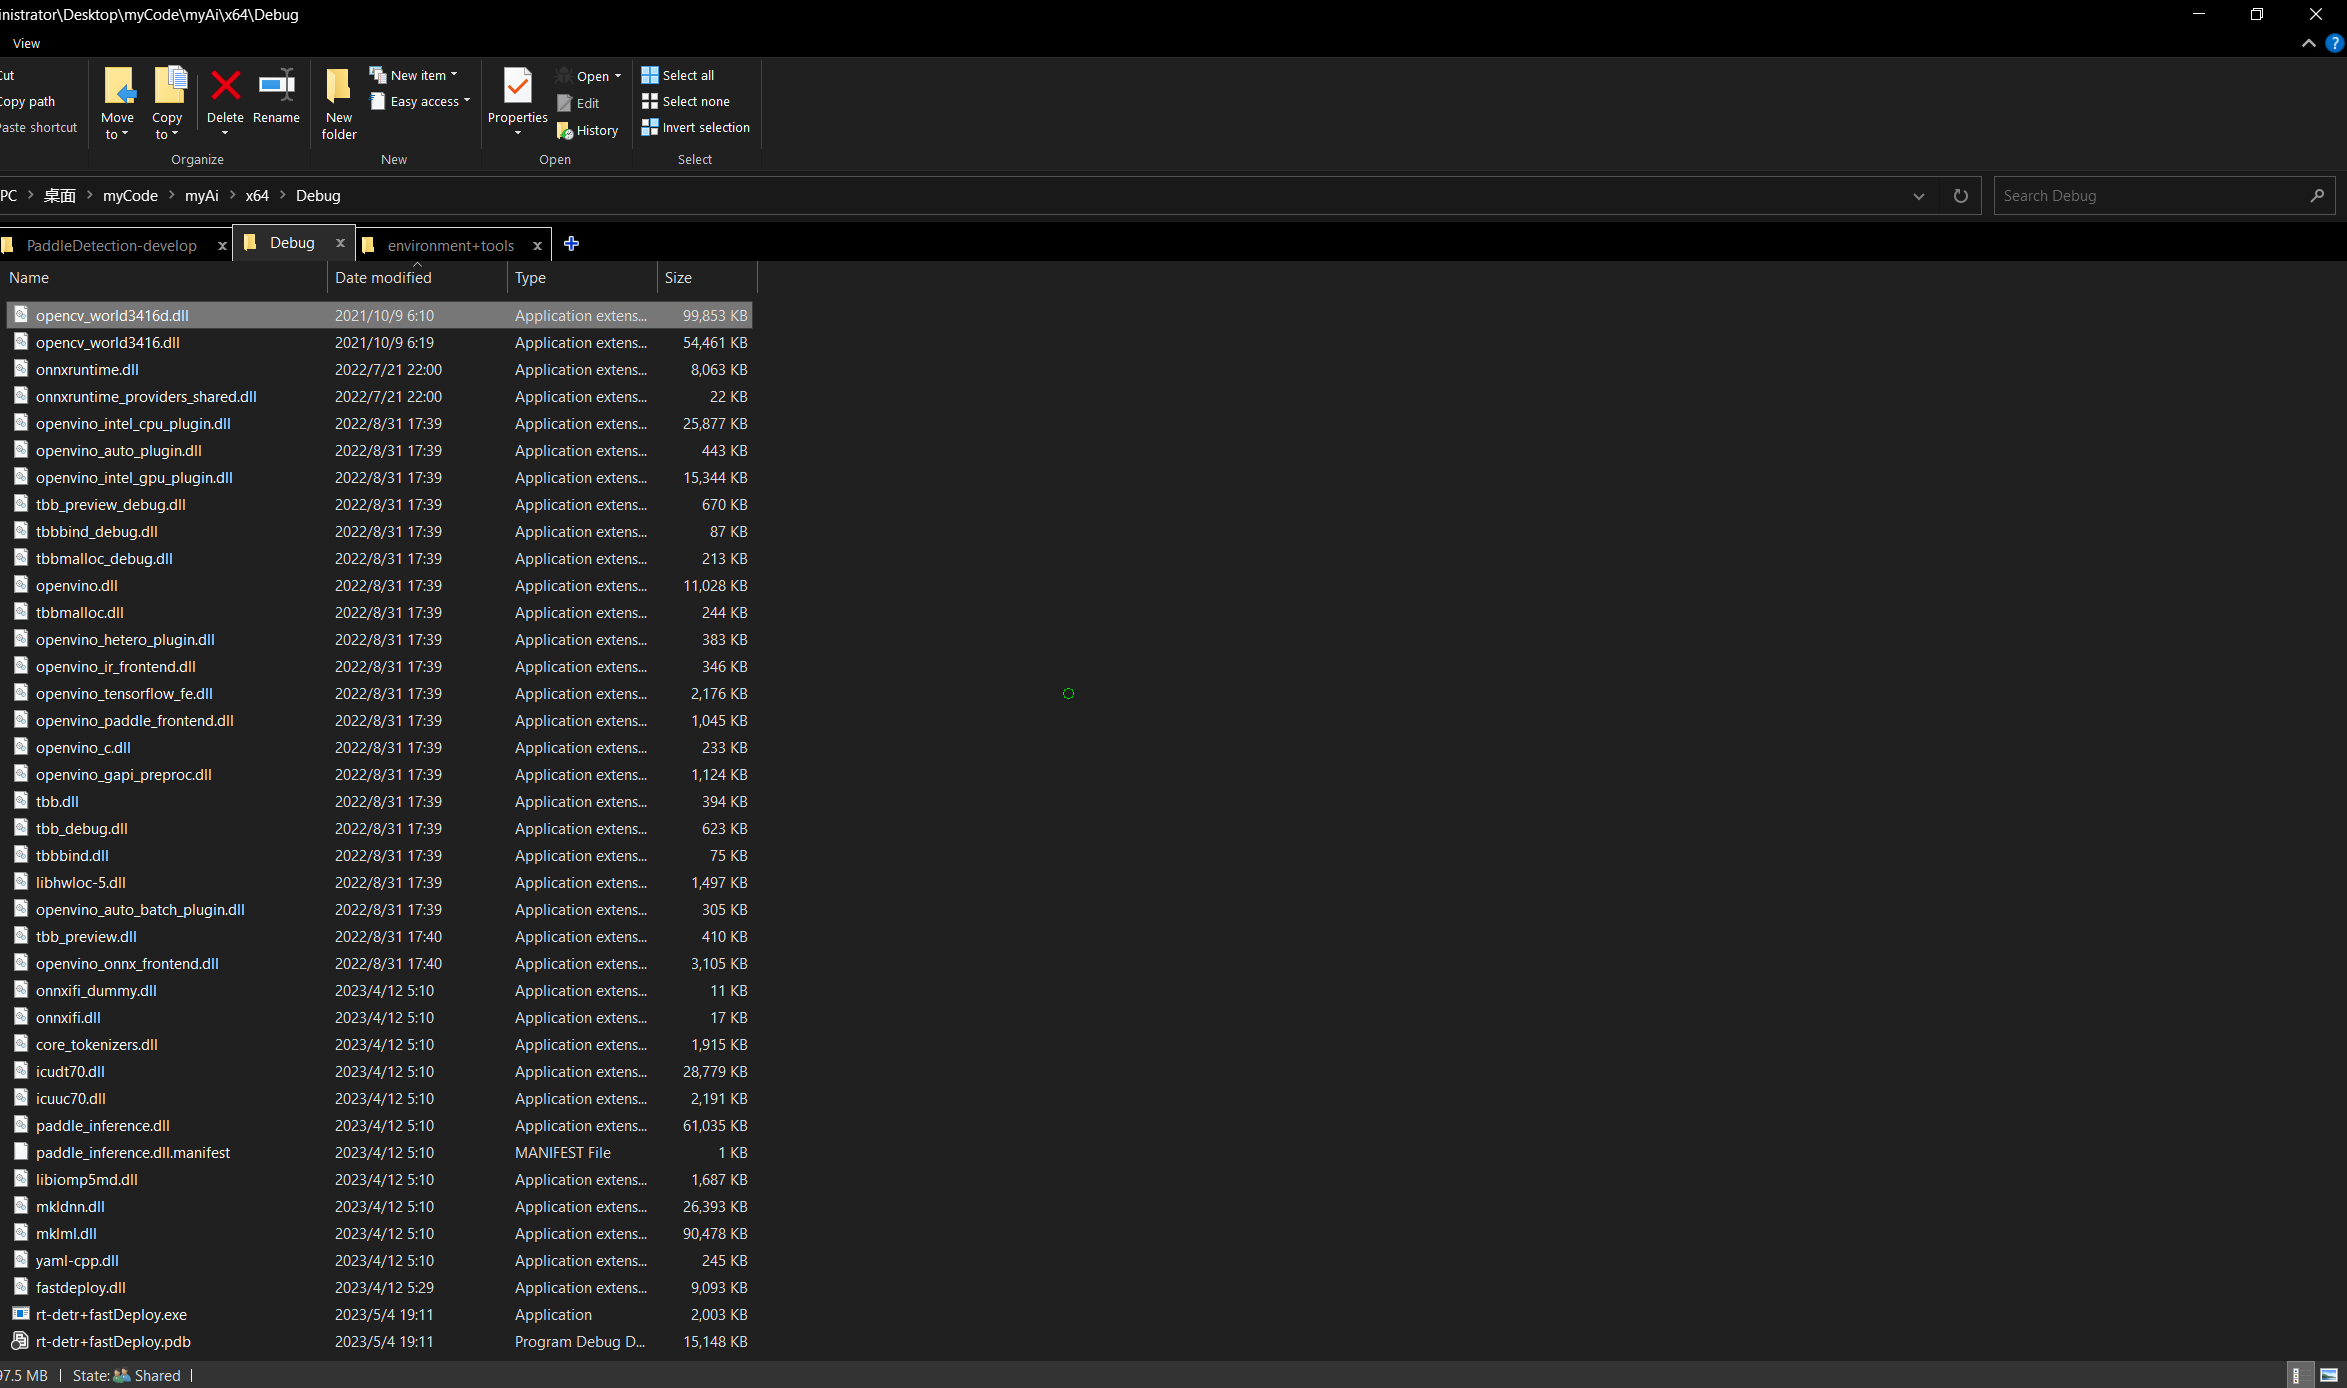
Task: Click the Edit button in ribbon
Action: tap(578, 103)
